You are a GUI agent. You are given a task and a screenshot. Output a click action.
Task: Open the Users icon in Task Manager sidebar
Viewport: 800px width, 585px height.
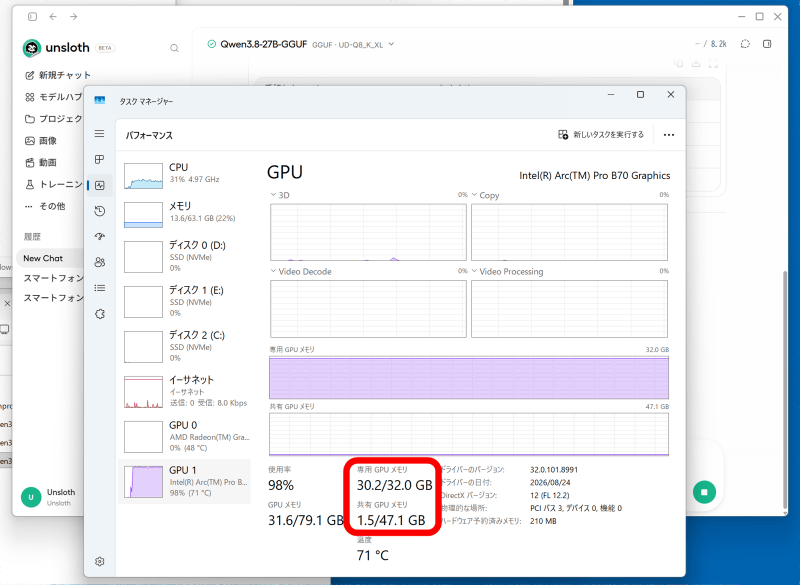point(99,262)
